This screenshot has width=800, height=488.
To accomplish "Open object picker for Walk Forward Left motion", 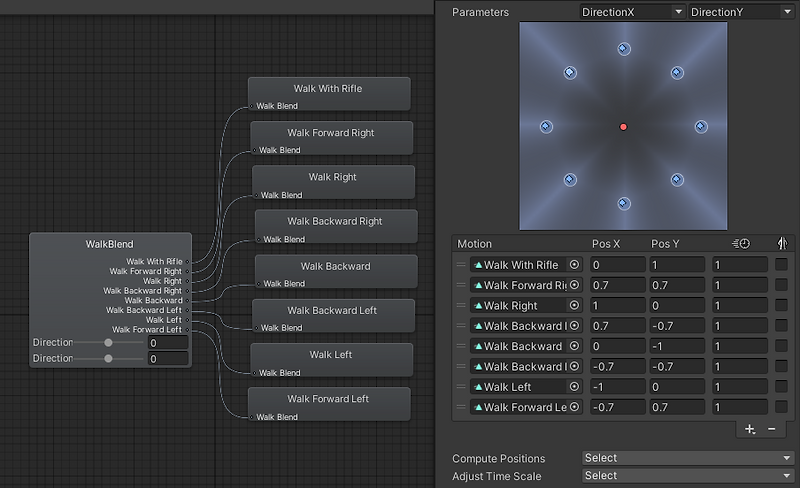I will 574,407.
